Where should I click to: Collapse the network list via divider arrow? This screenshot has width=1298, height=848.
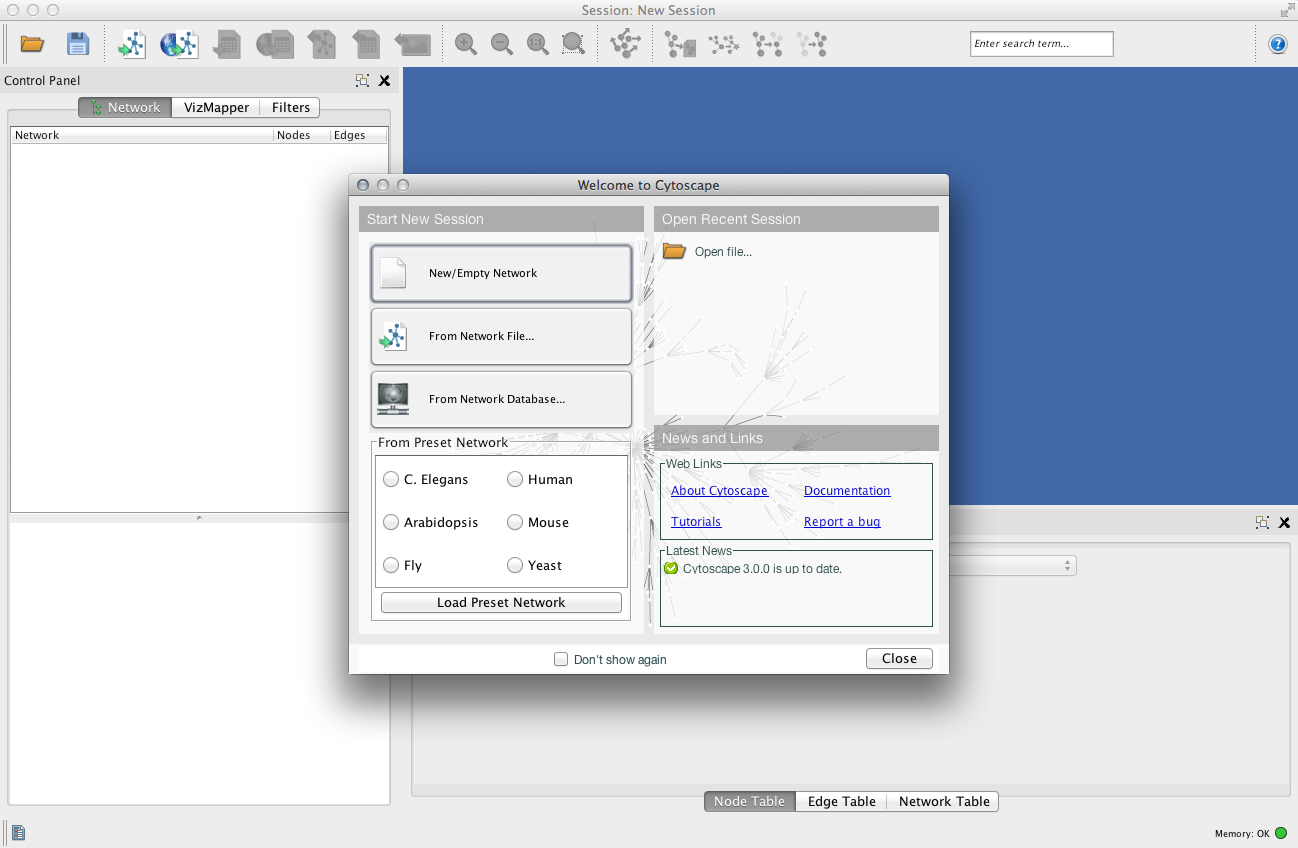coord(199,518)
